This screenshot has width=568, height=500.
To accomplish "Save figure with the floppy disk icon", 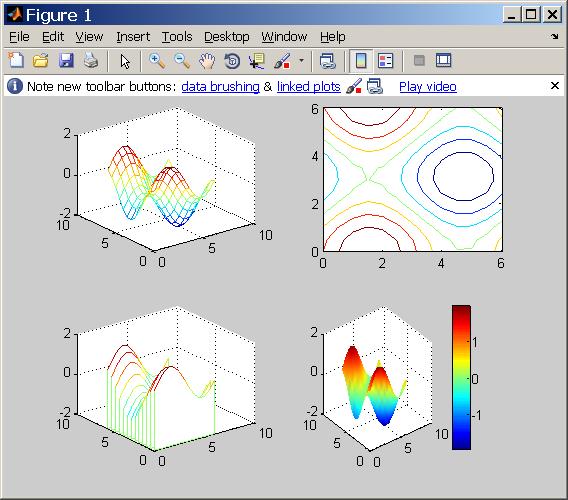I will click(x=66, y=61).
